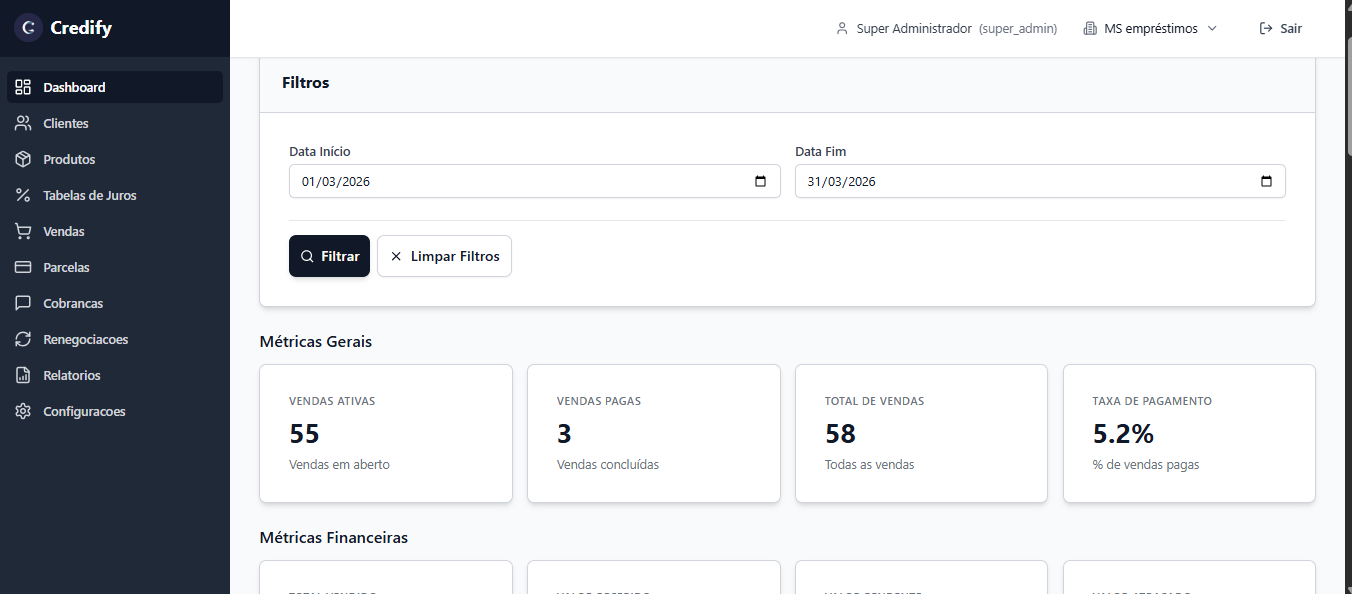Click the Renegociacoes refresh arrows icon

[x=23, y=340]
